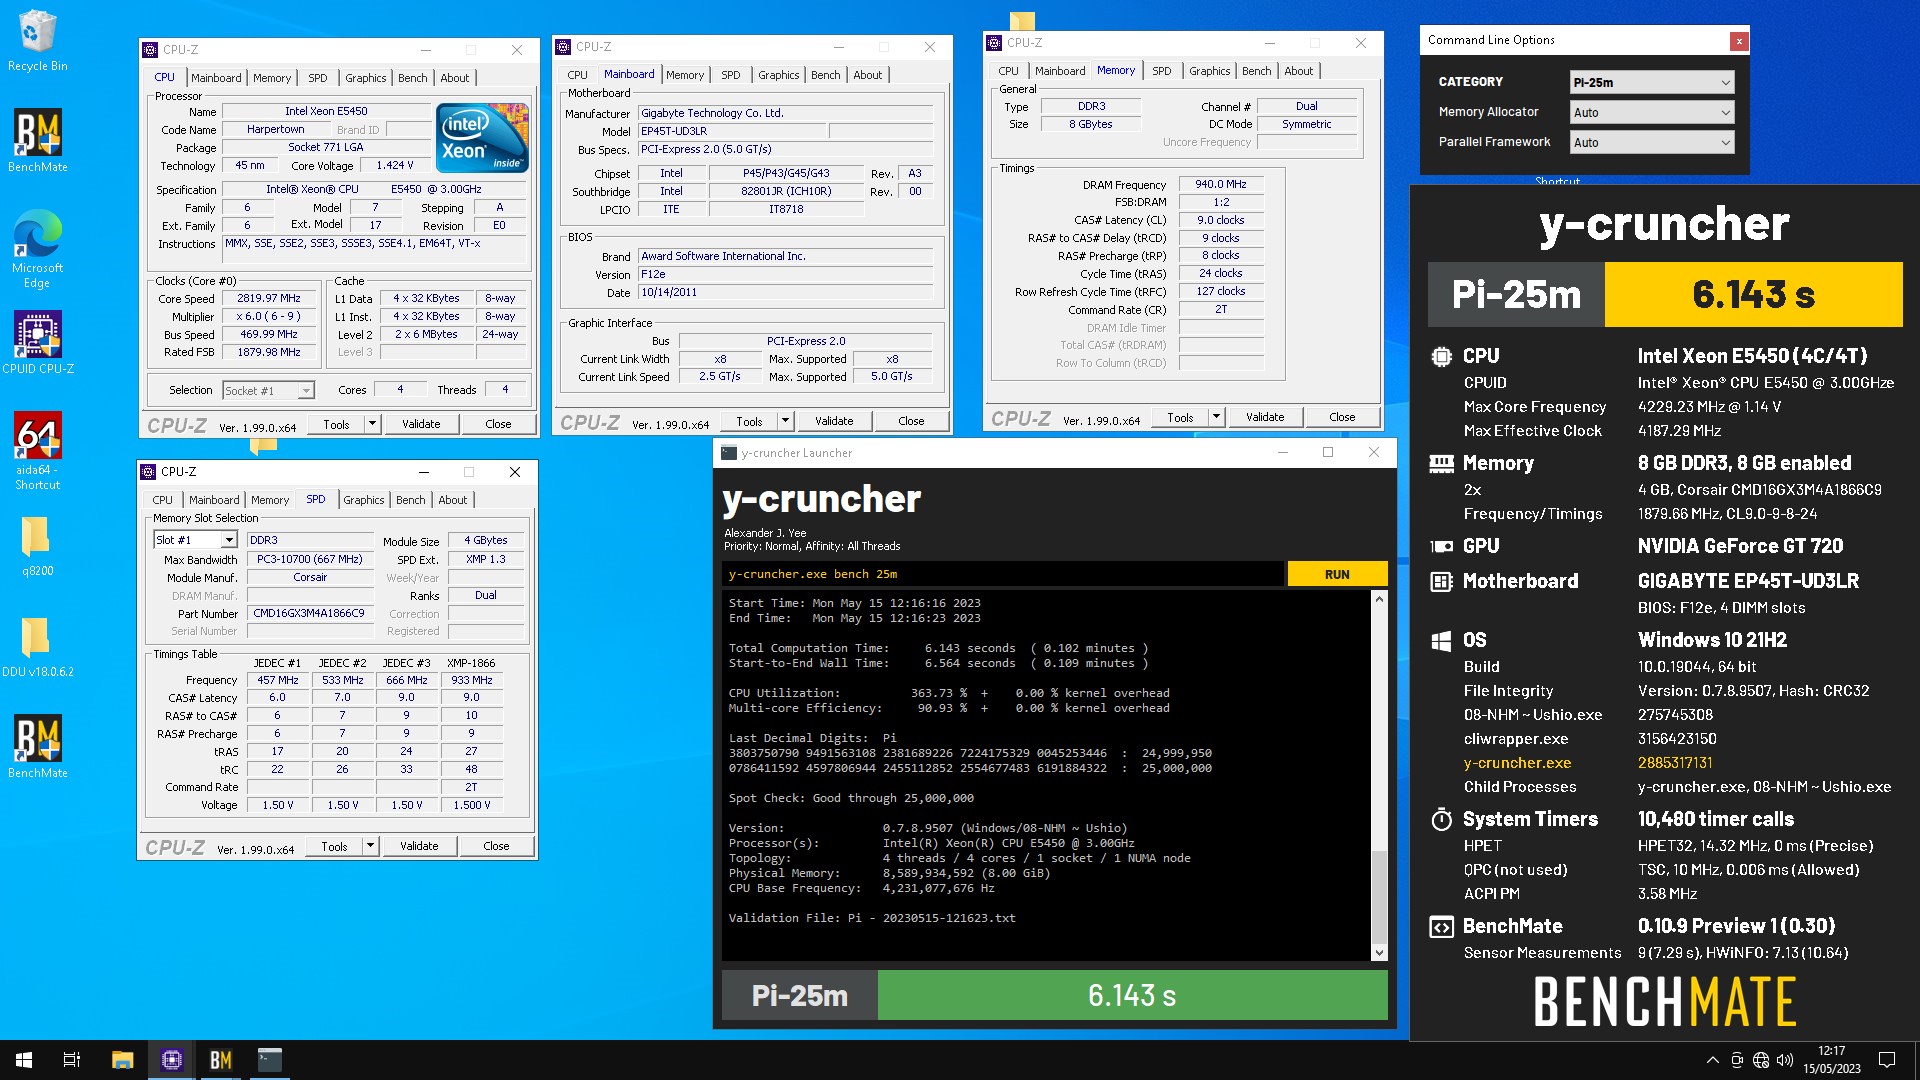Open Tools arrow in SPD window
1920x1080 pixels.
[x=370, y=846]
